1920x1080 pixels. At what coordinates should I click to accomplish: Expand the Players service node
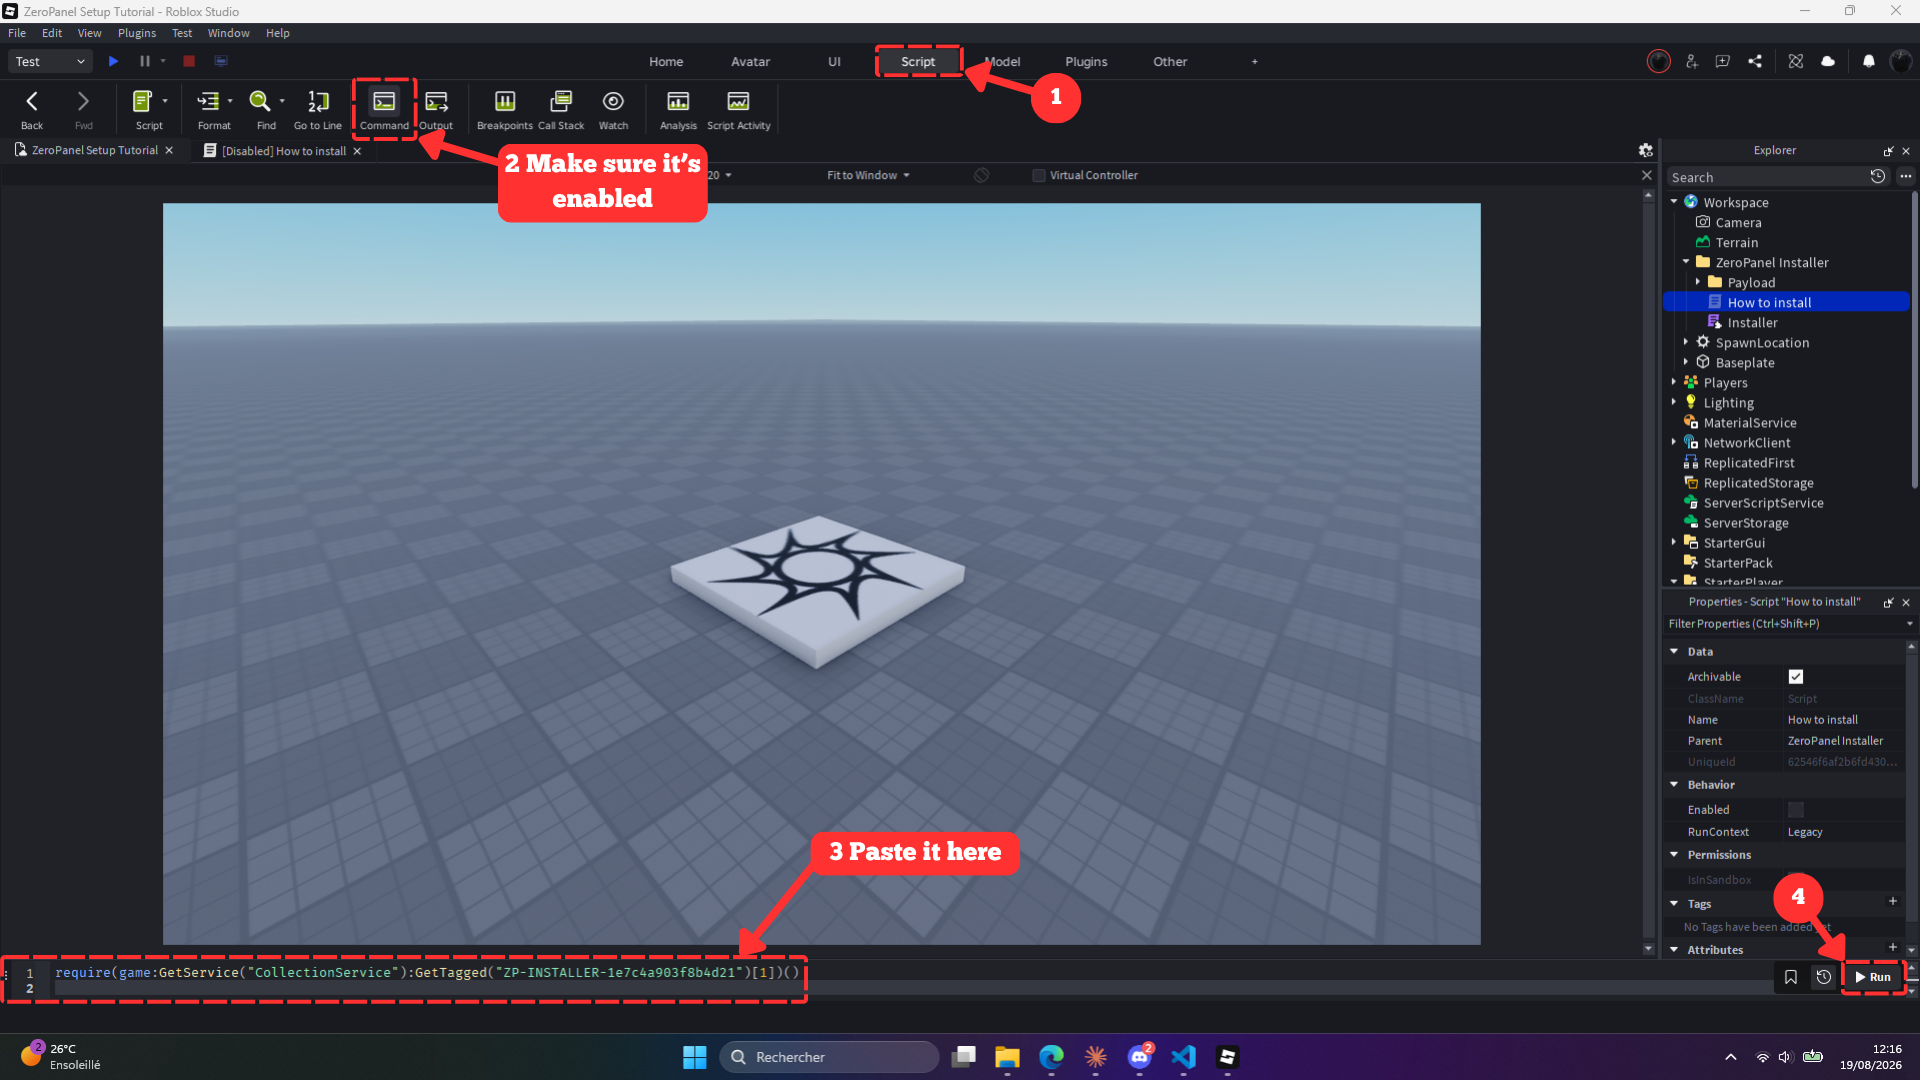(x=1674, y=382)
